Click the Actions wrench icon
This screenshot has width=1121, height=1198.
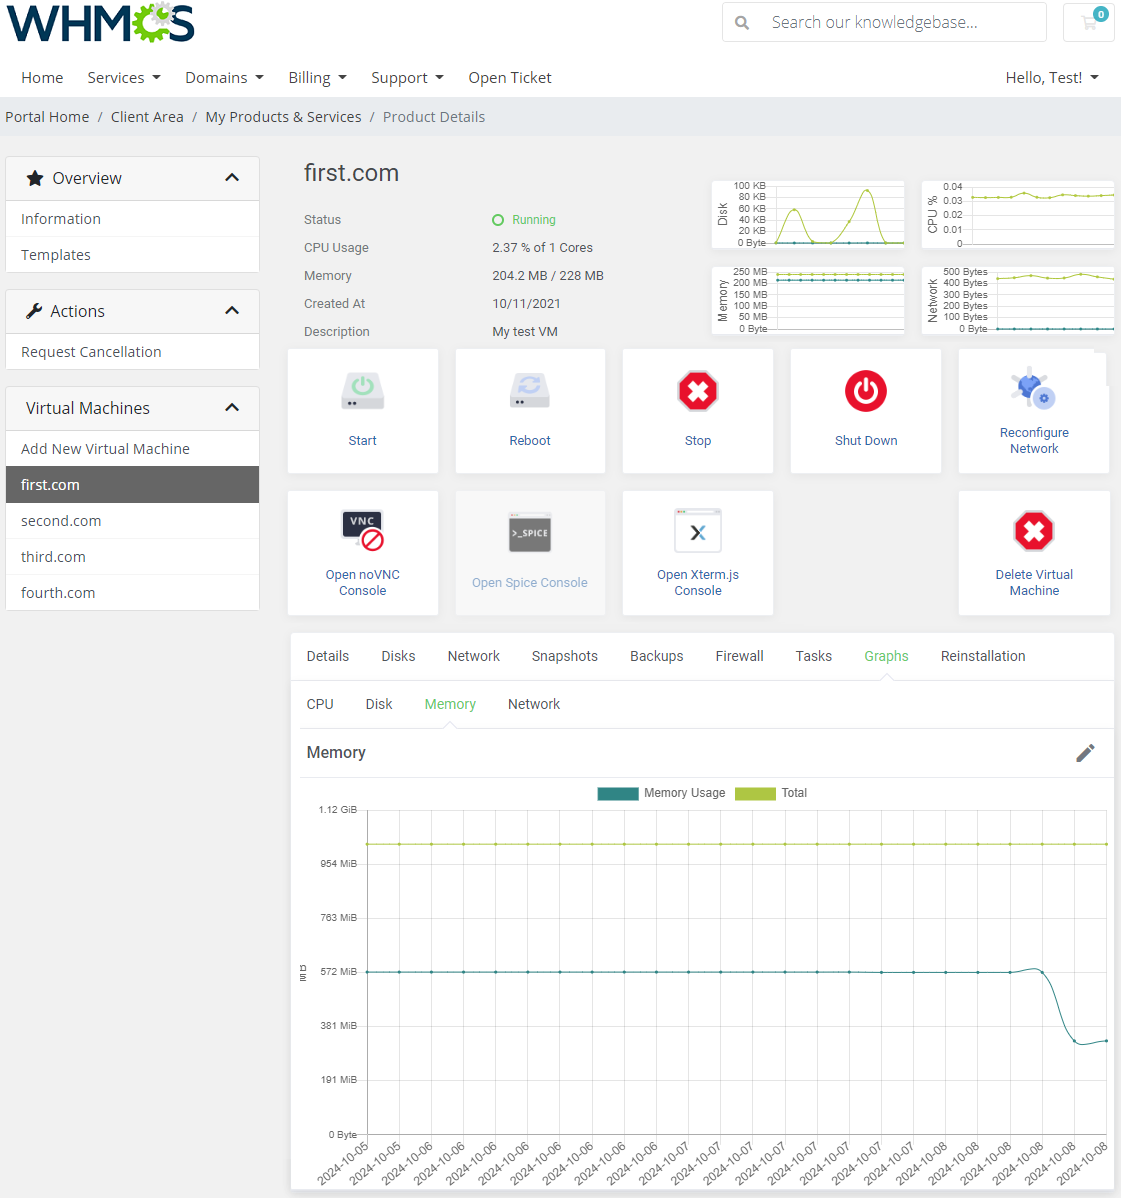click(34, 311)
